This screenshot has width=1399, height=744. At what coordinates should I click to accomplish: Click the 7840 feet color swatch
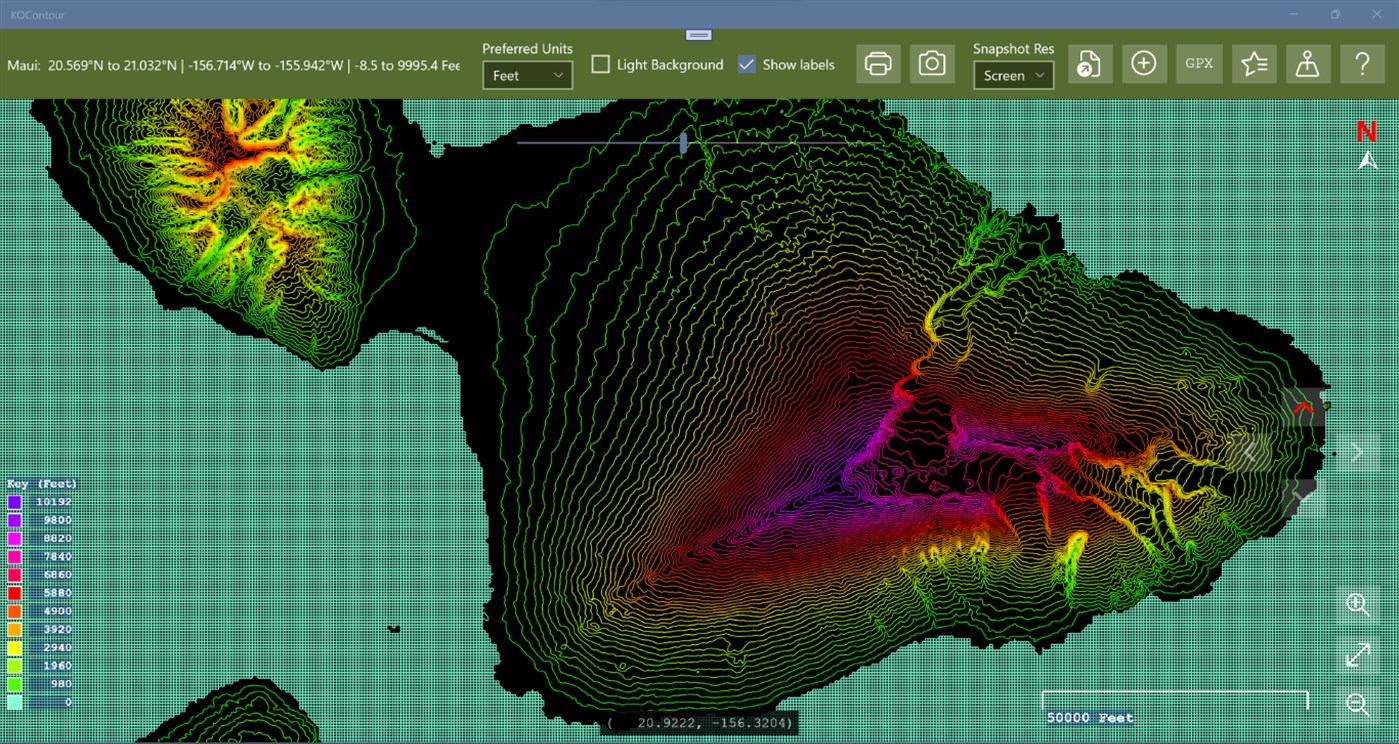[15, 556]
